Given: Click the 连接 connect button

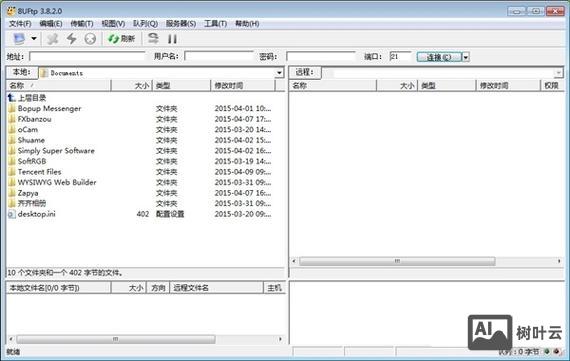Looking at the screenshot, I should (439, 57).
